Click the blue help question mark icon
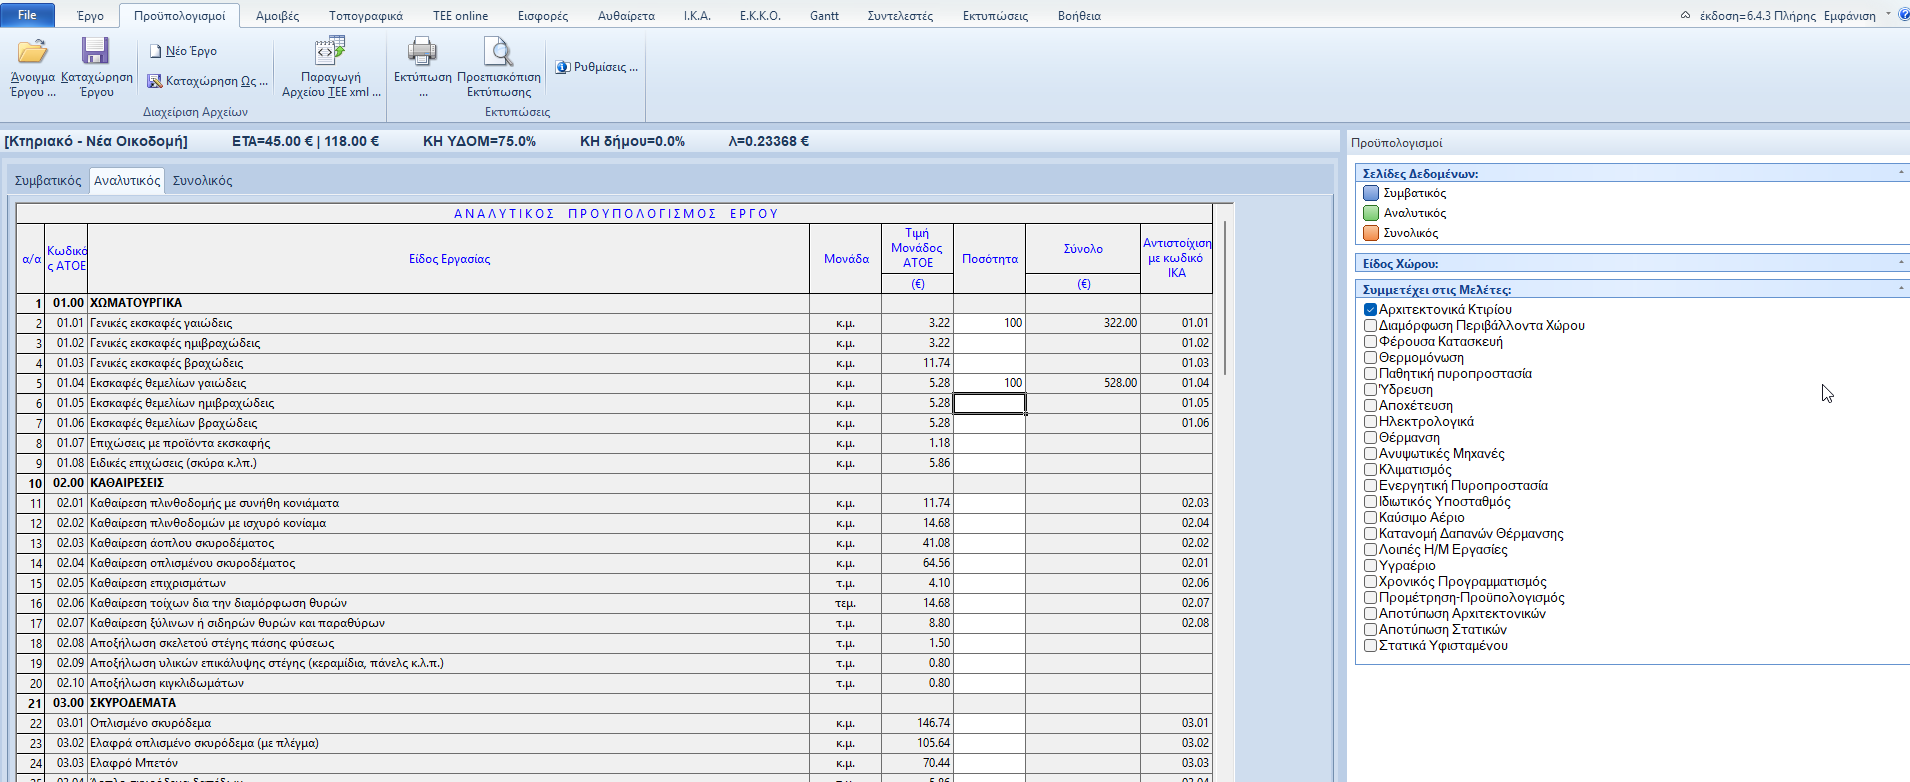The image size is (1910, 782). (1903, 15)
